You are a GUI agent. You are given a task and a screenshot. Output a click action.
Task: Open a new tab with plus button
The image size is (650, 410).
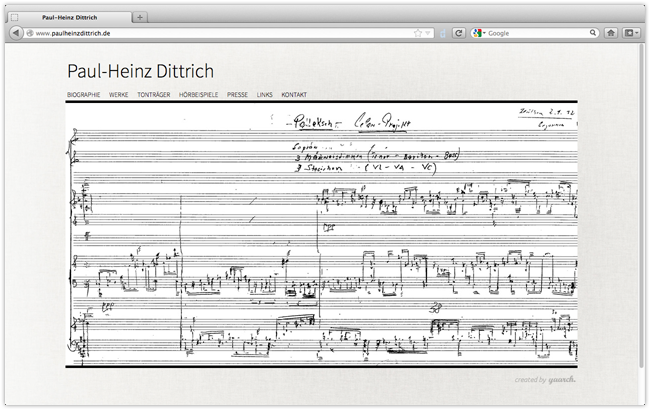pyautogui.click(x=140, y=17)
